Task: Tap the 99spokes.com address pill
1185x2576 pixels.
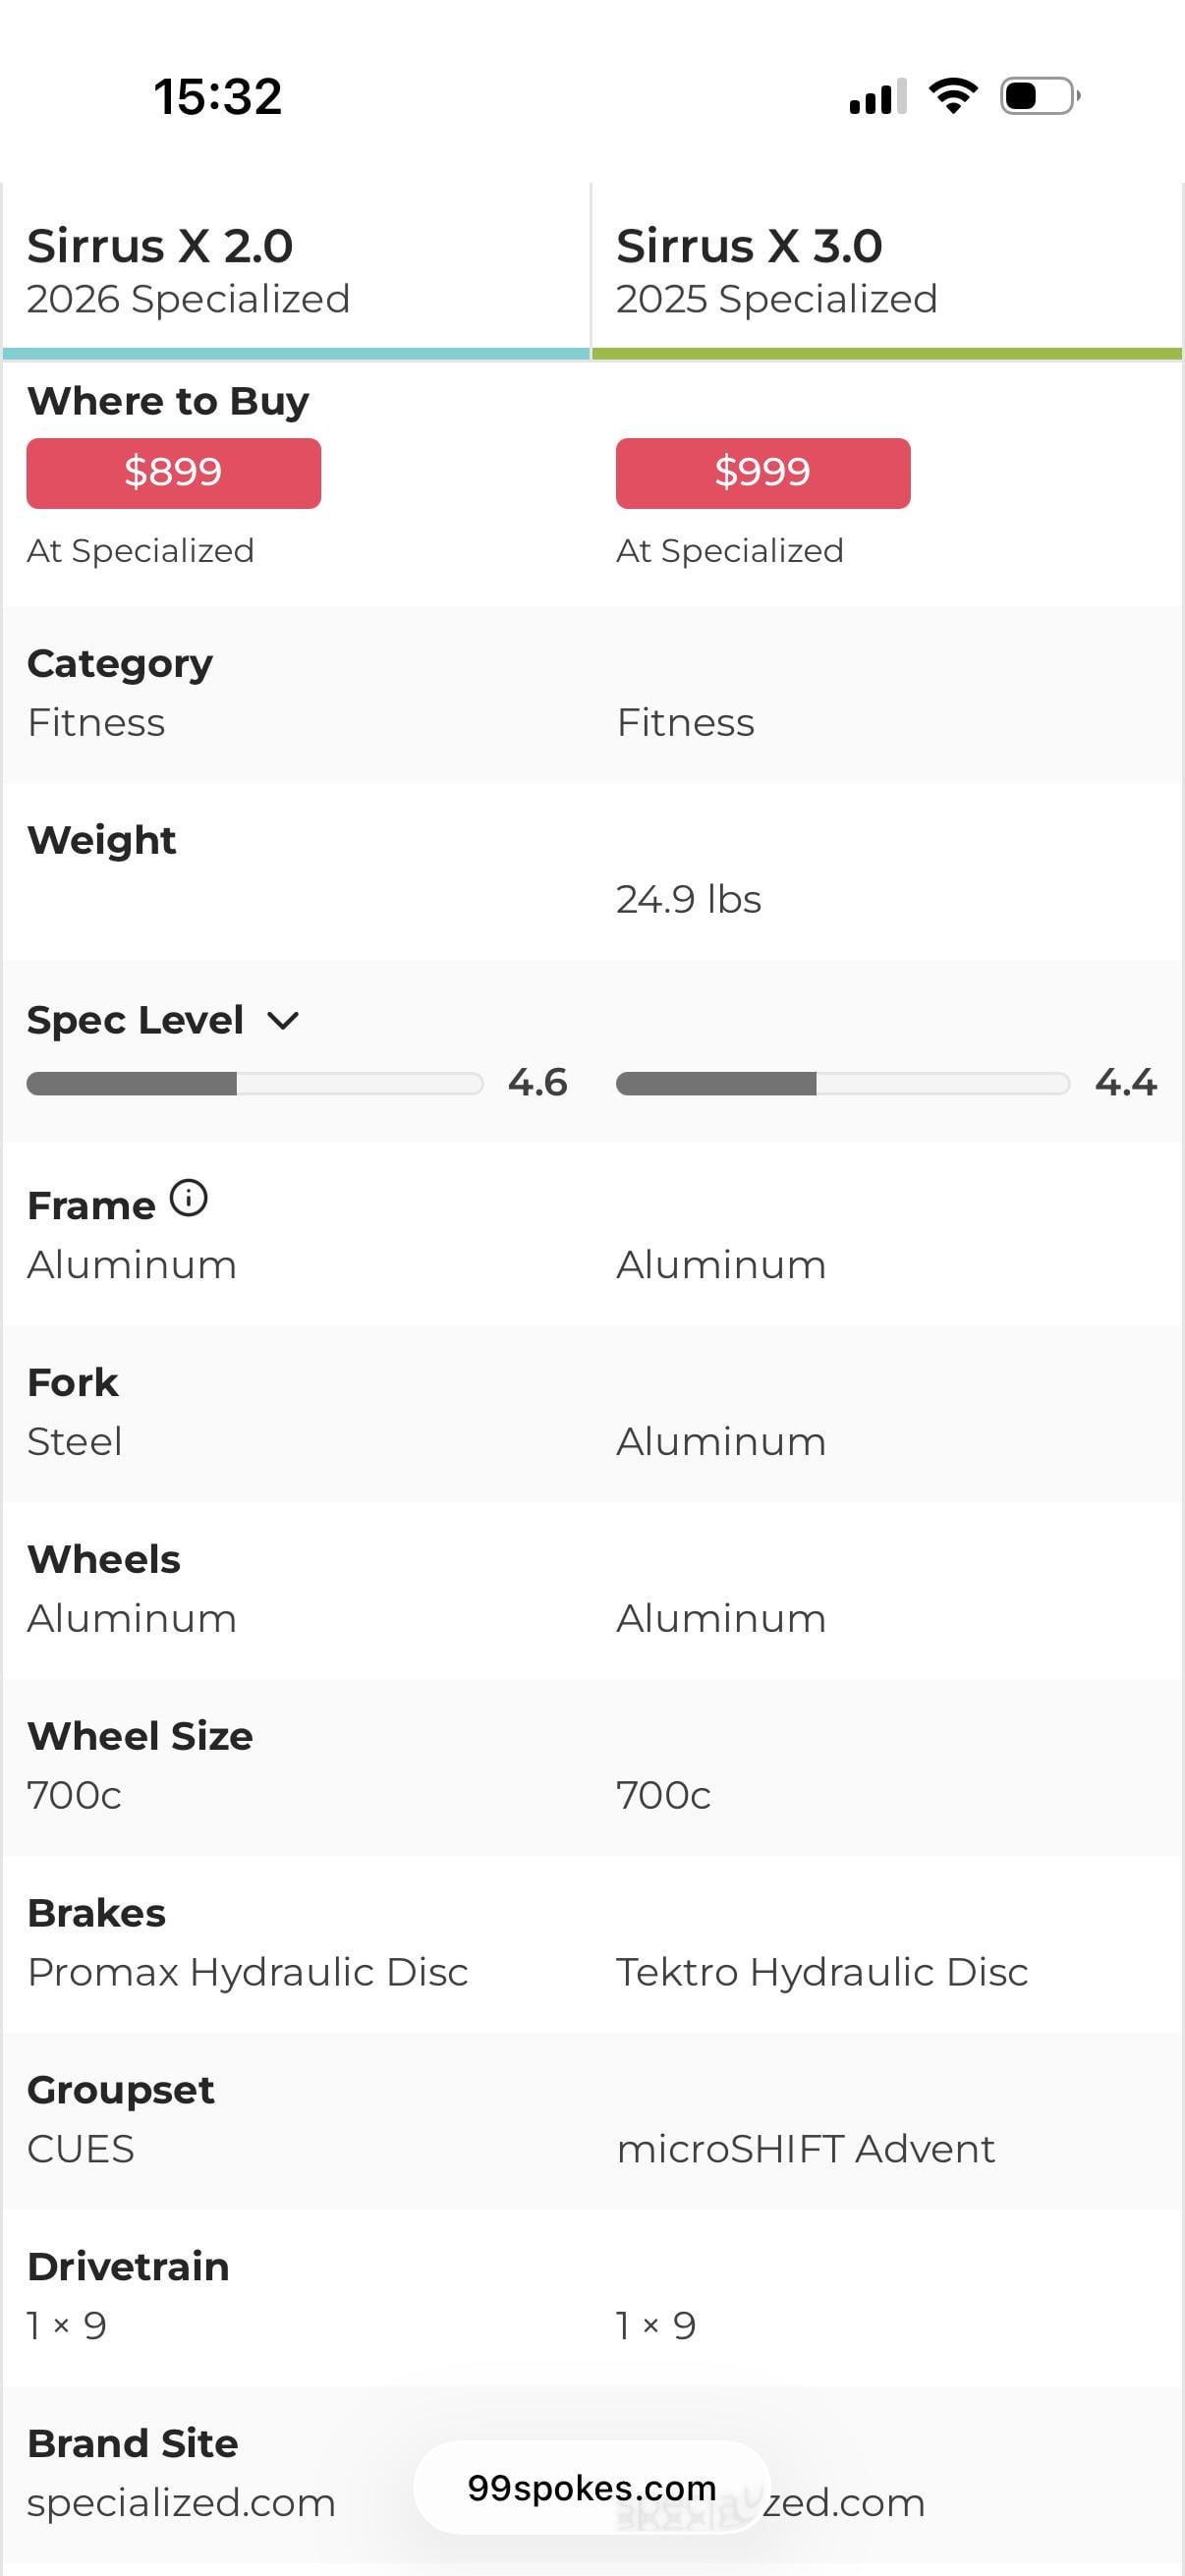Action: (x=592, y=2487)
